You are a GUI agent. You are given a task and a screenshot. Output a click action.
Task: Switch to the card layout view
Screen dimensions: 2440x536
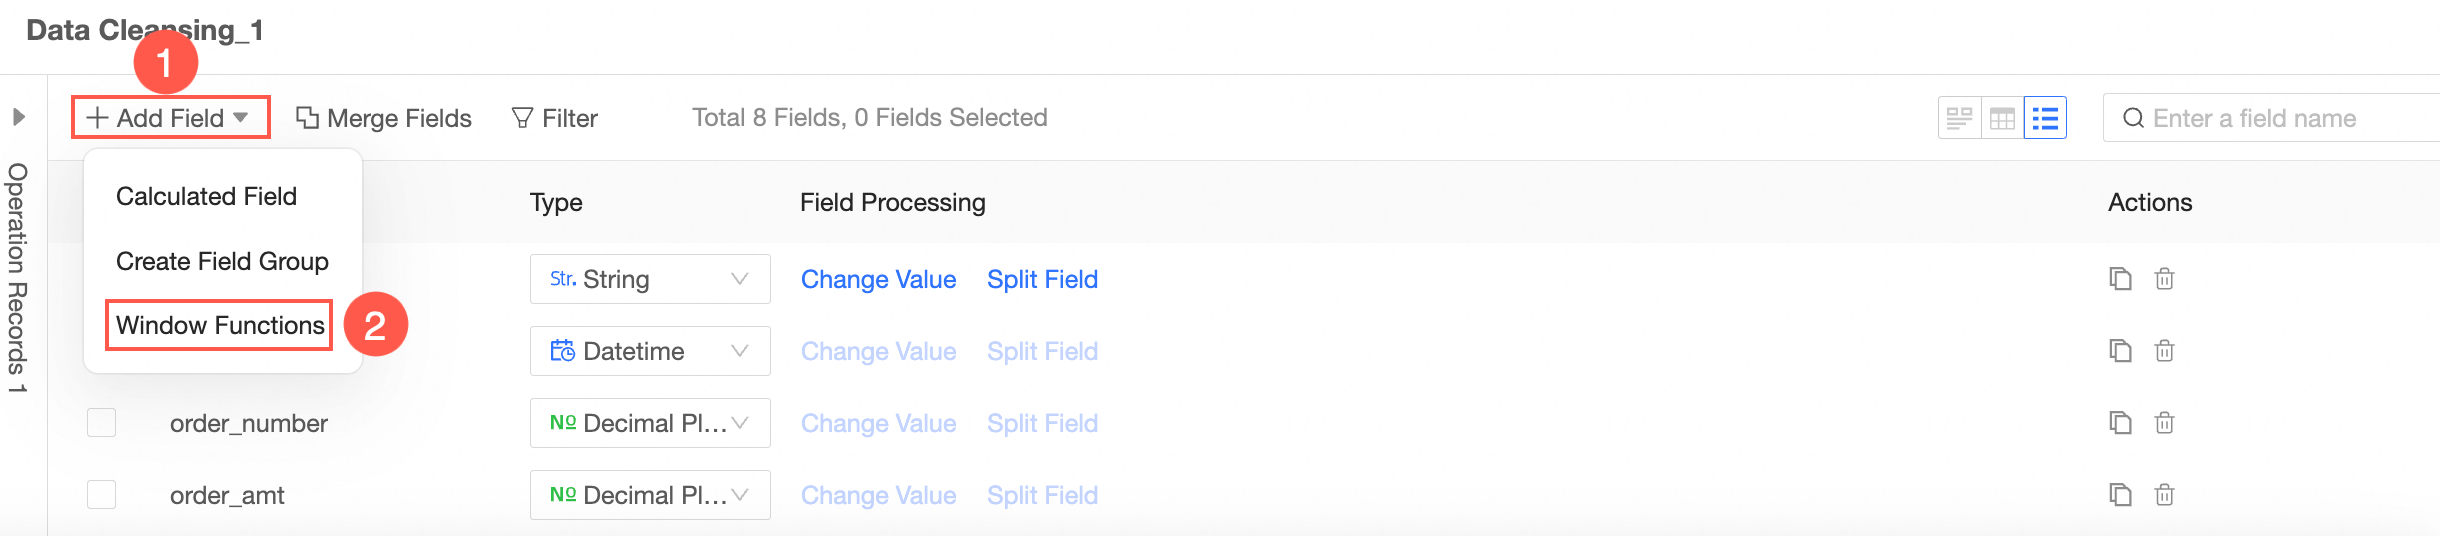point(1959,118)
